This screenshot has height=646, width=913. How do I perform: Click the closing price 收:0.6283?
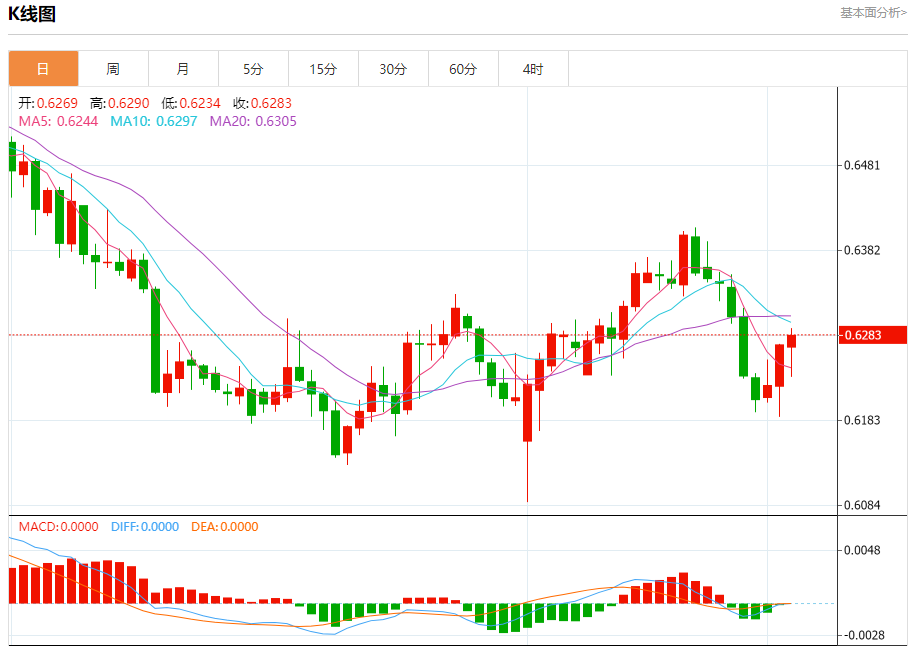pyautogui.click(x=262, y=103)
